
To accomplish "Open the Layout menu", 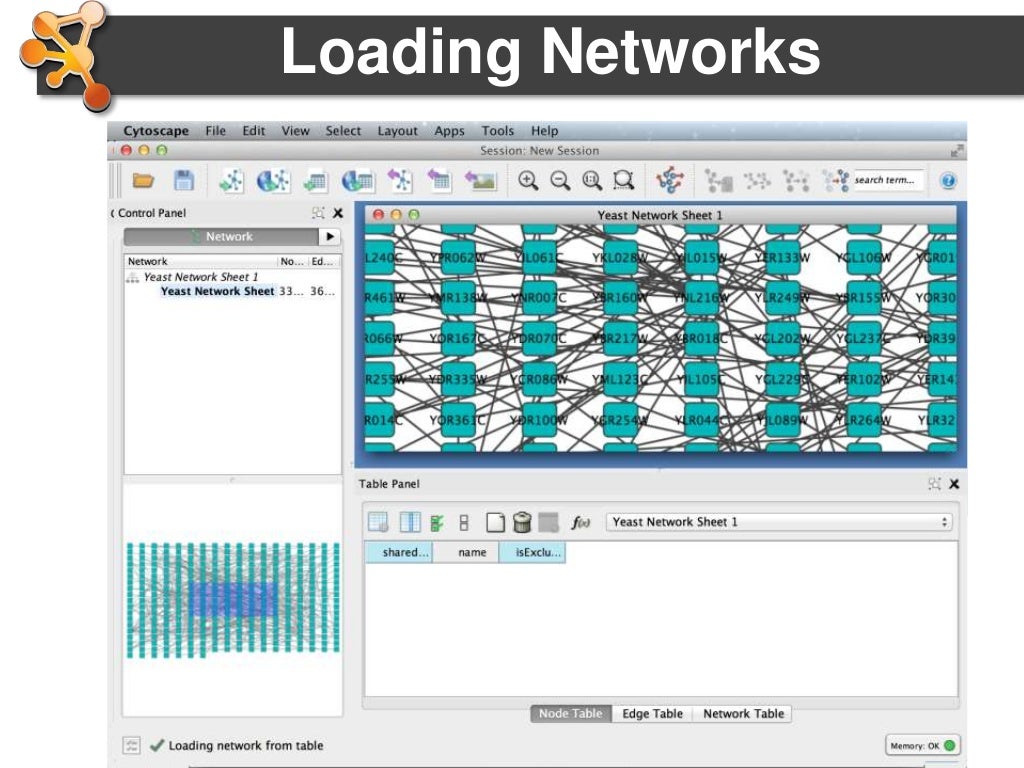I will [x=397, y=131].
